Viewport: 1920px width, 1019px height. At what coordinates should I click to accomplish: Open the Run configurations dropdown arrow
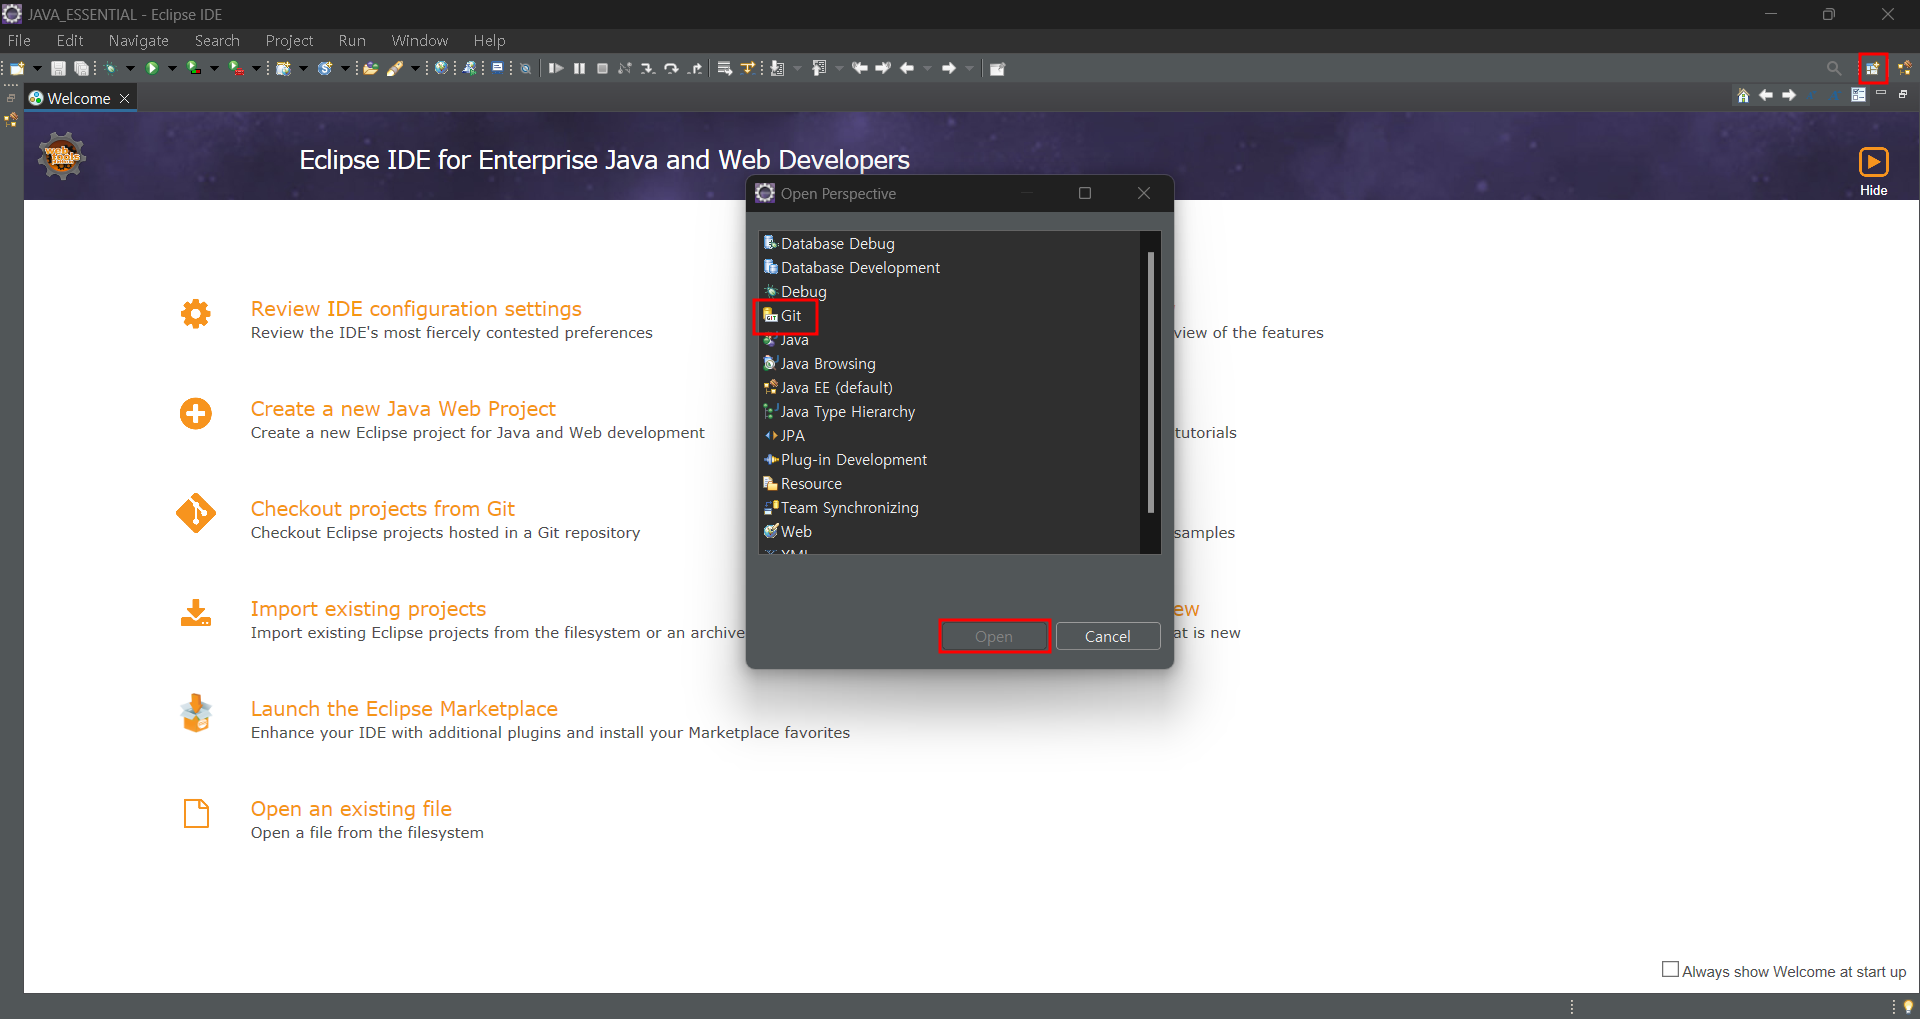pyautogui.click(x=172, y=68)
